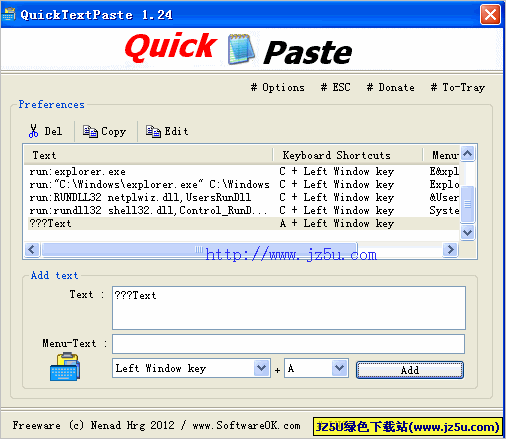Click into the Menu-Text input field
506x439 pixels.
289,344
